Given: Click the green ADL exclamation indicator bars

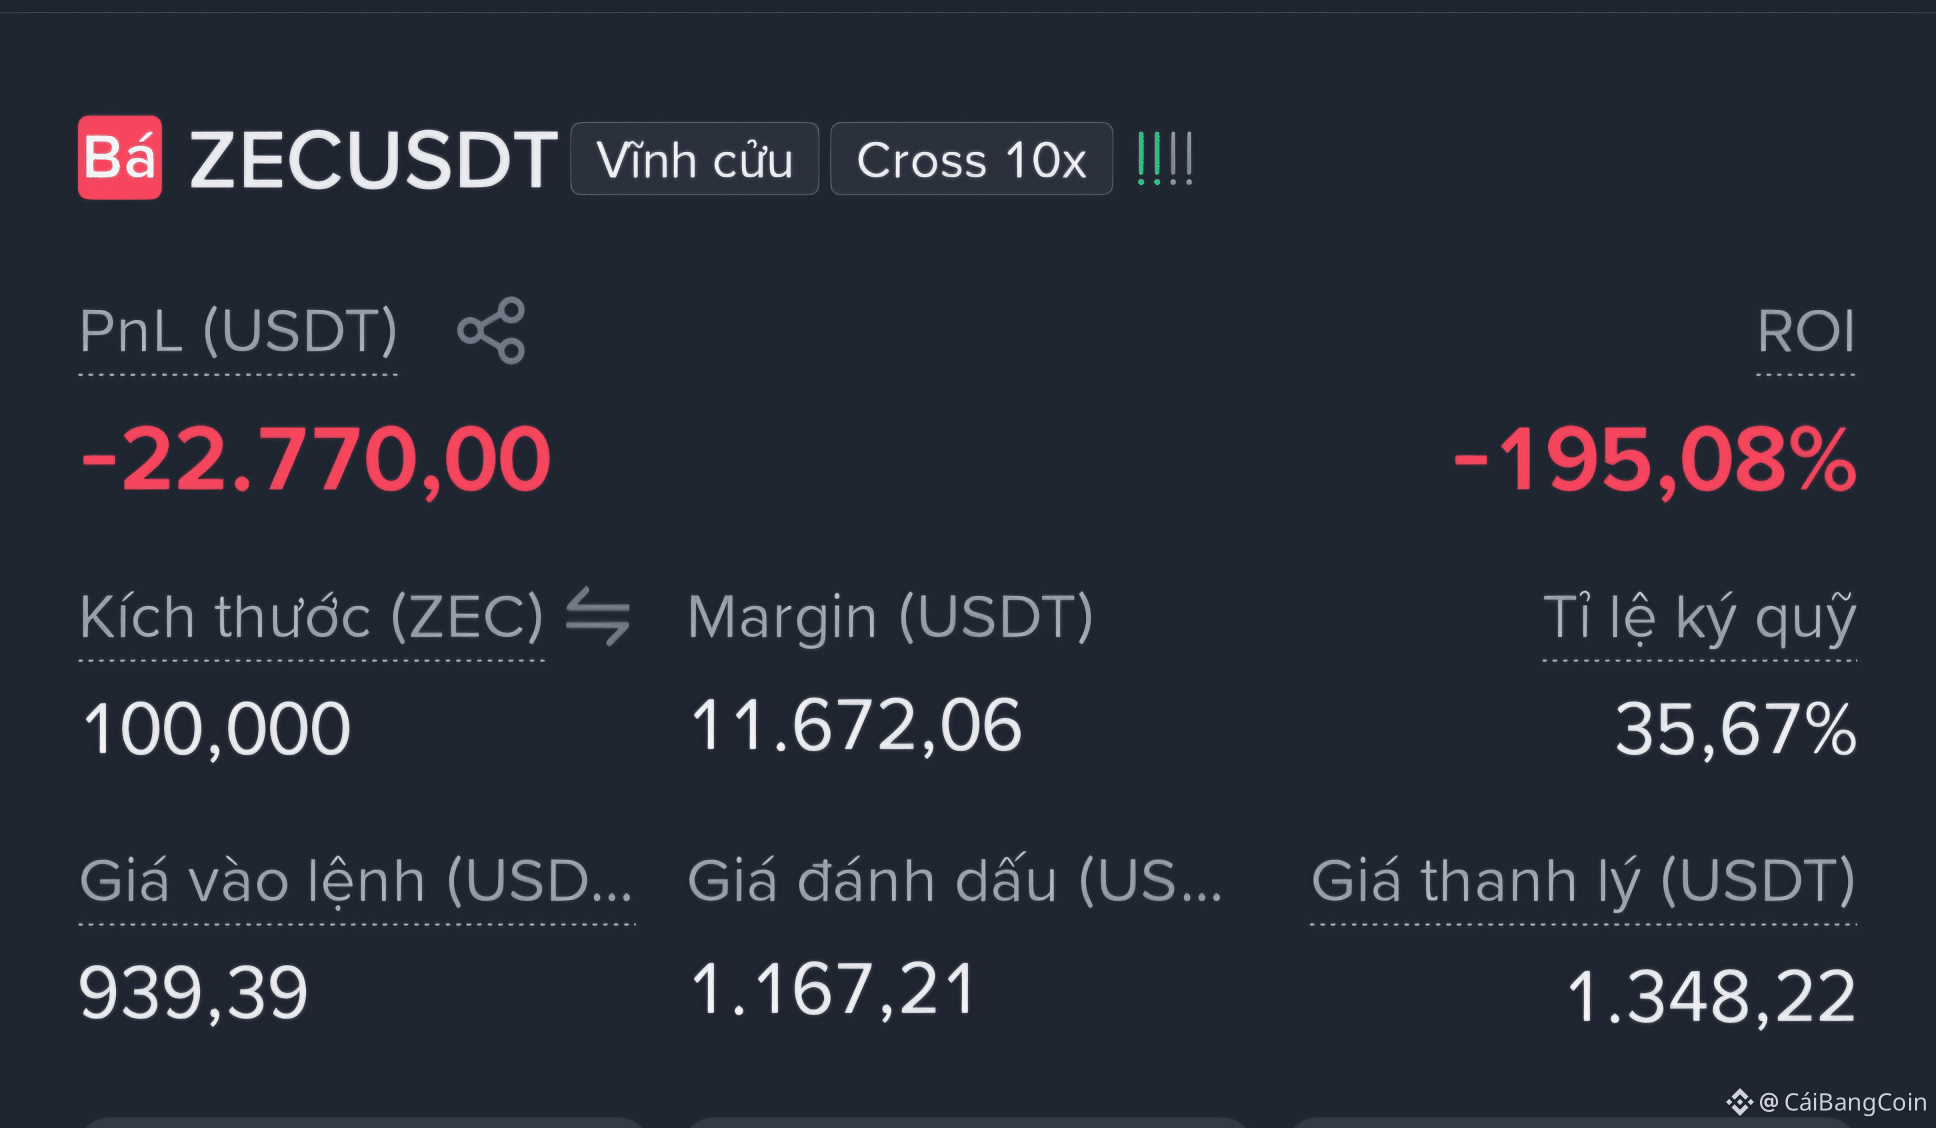Looking at the screenshot, I should pyautogui.click(x=1165, y=159).
